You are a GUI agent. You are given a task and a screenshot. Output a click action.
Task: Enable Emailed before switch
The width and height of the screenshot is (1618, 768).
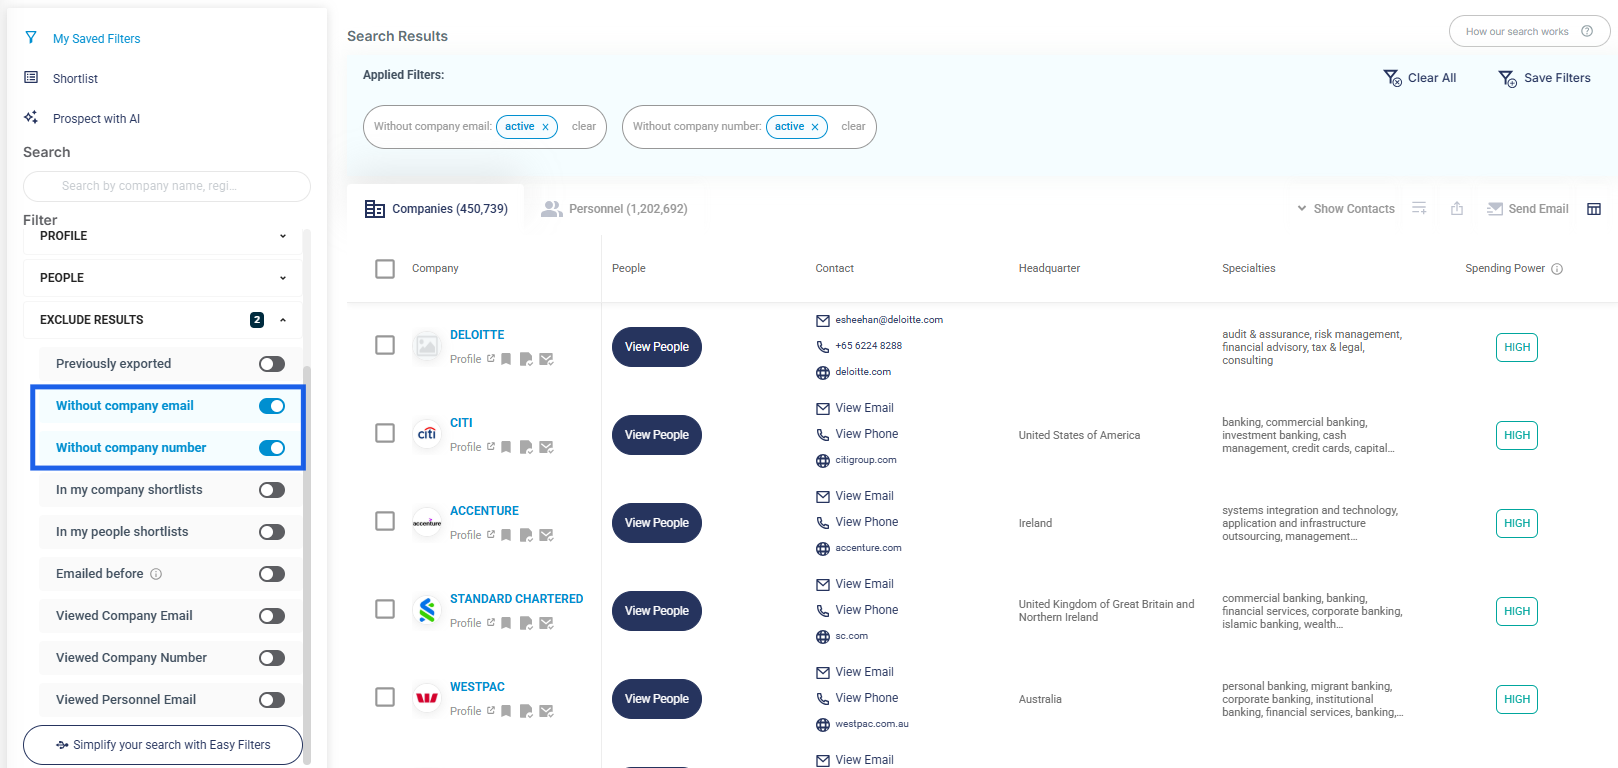coord(272,574)
